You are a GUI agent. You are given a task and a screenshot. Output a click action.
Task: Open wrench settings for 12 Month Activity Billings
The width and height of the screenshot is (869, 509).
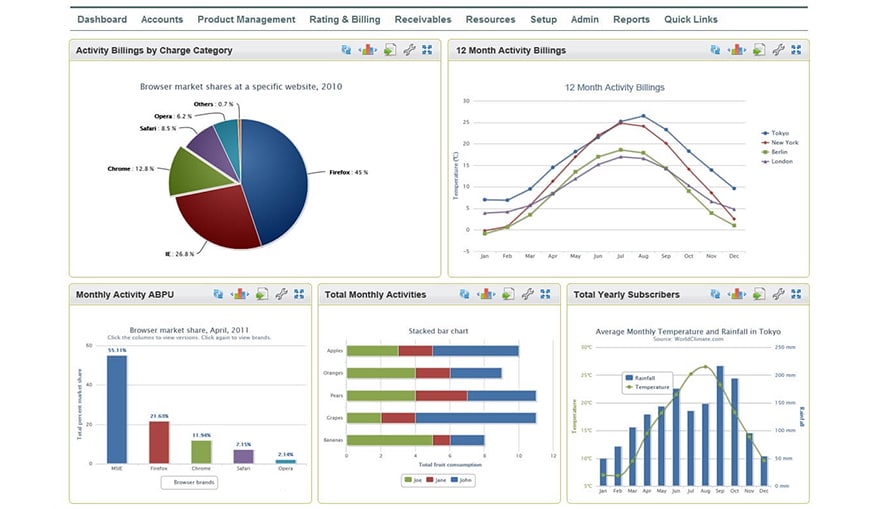point(779,50)
